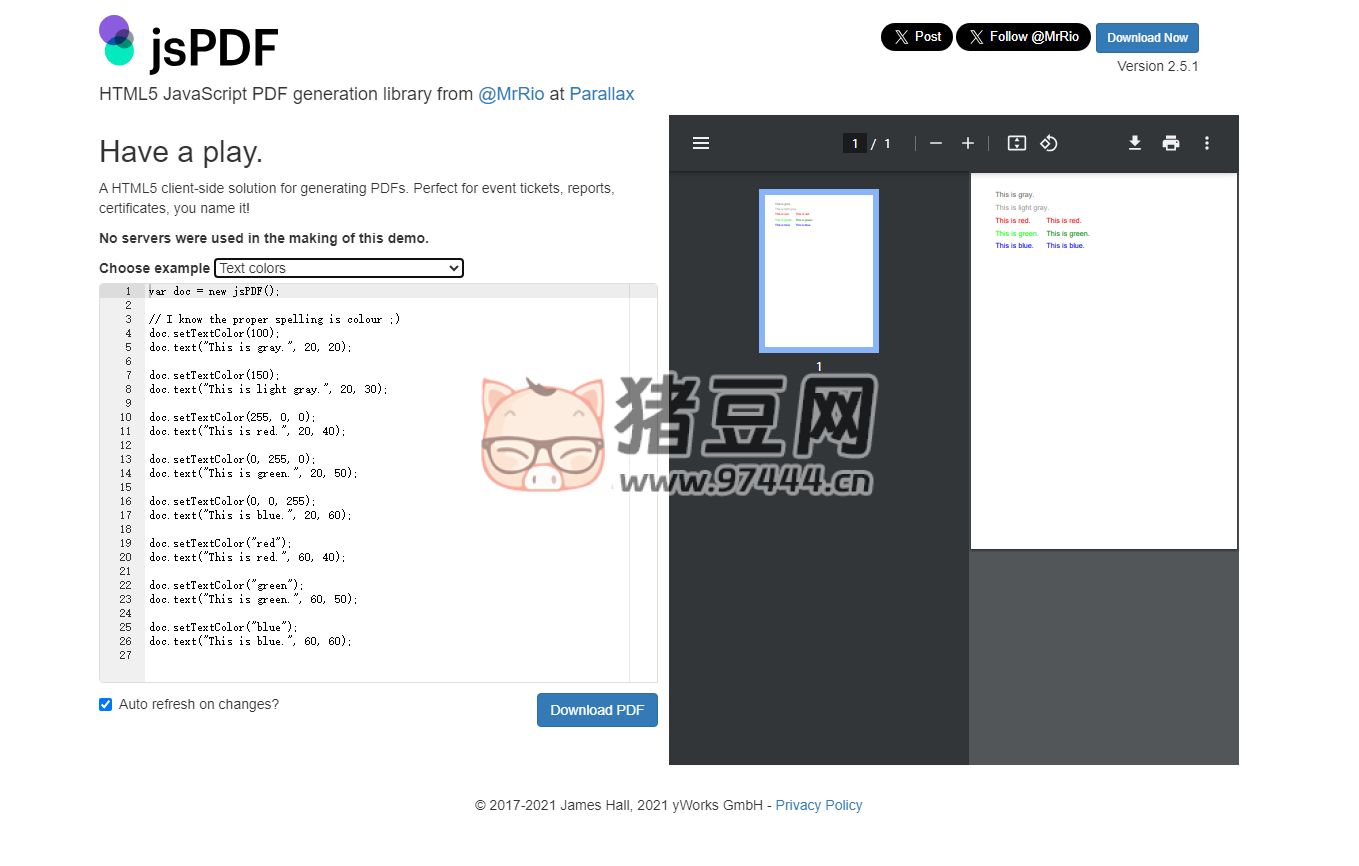Open the Privacy Policy link

click(x=819, y=805)
